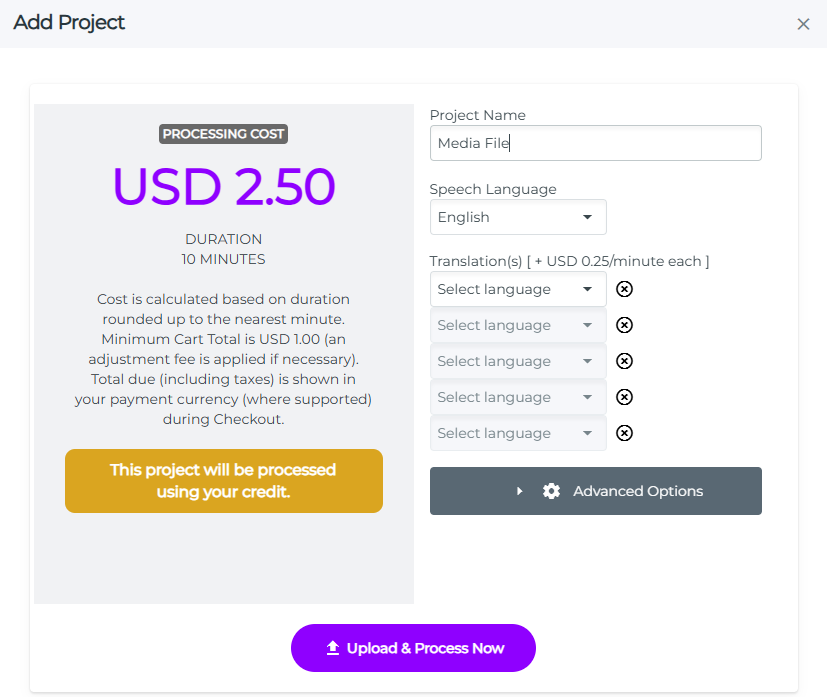Remove the second translation language row

click(624, 325)
